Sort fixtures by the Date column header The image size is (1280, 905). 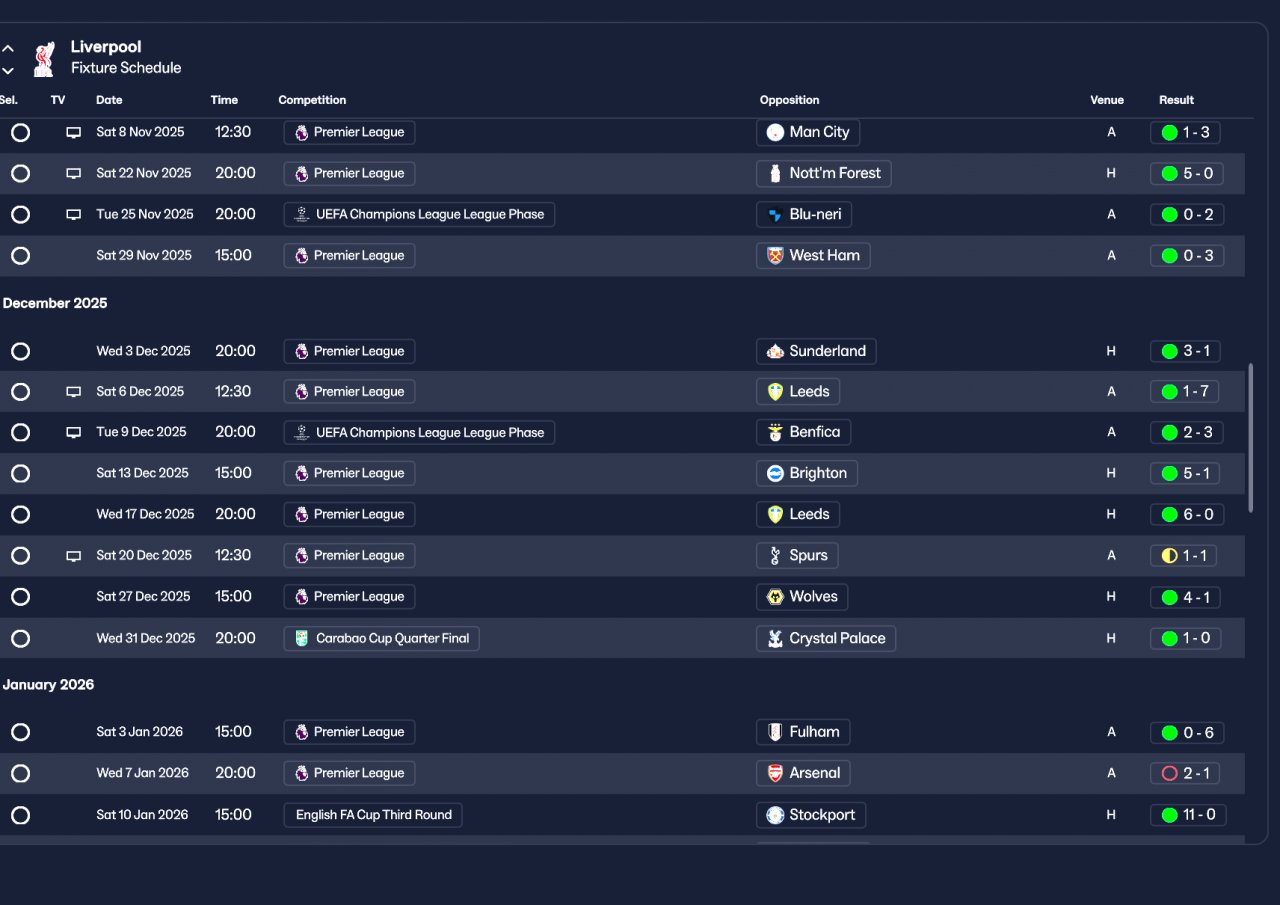(109, 100)
